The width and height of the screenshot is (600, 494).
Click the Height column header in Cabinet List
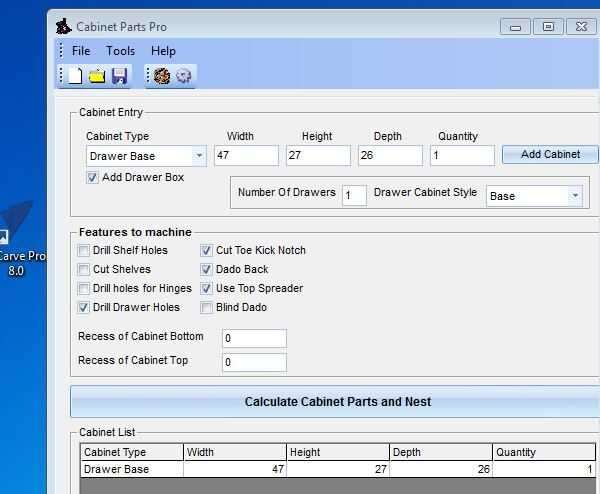pyautogui.click(x=338, y=452)
